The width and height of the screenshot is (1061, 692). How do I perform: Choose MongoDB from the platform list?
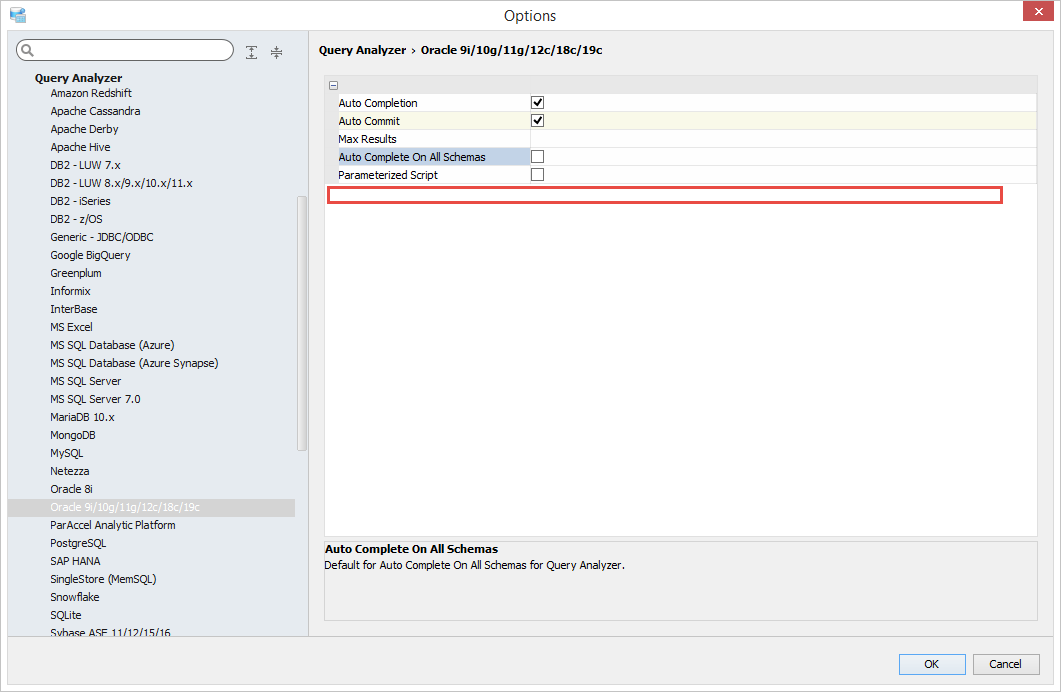tap(73, 435)
